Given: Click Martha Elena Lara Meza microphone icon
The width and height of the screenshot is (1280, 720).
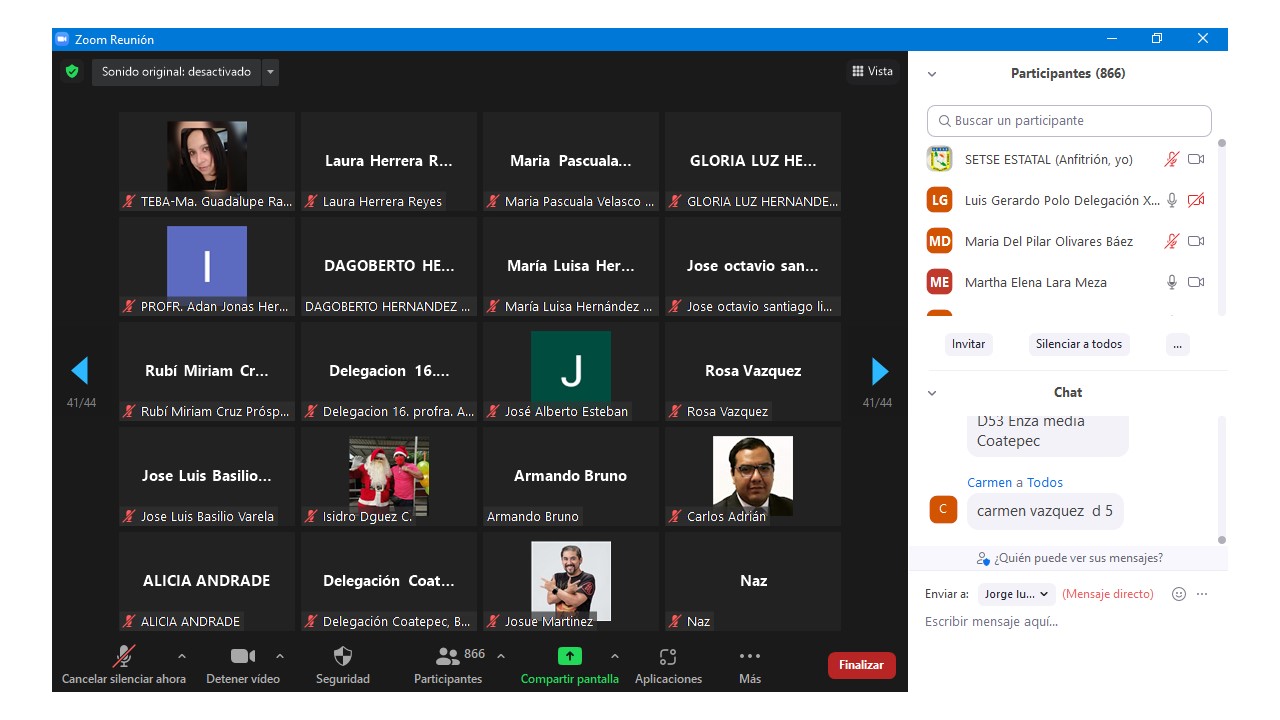Looking at the screenshot, I should [x=1171, y=282].
